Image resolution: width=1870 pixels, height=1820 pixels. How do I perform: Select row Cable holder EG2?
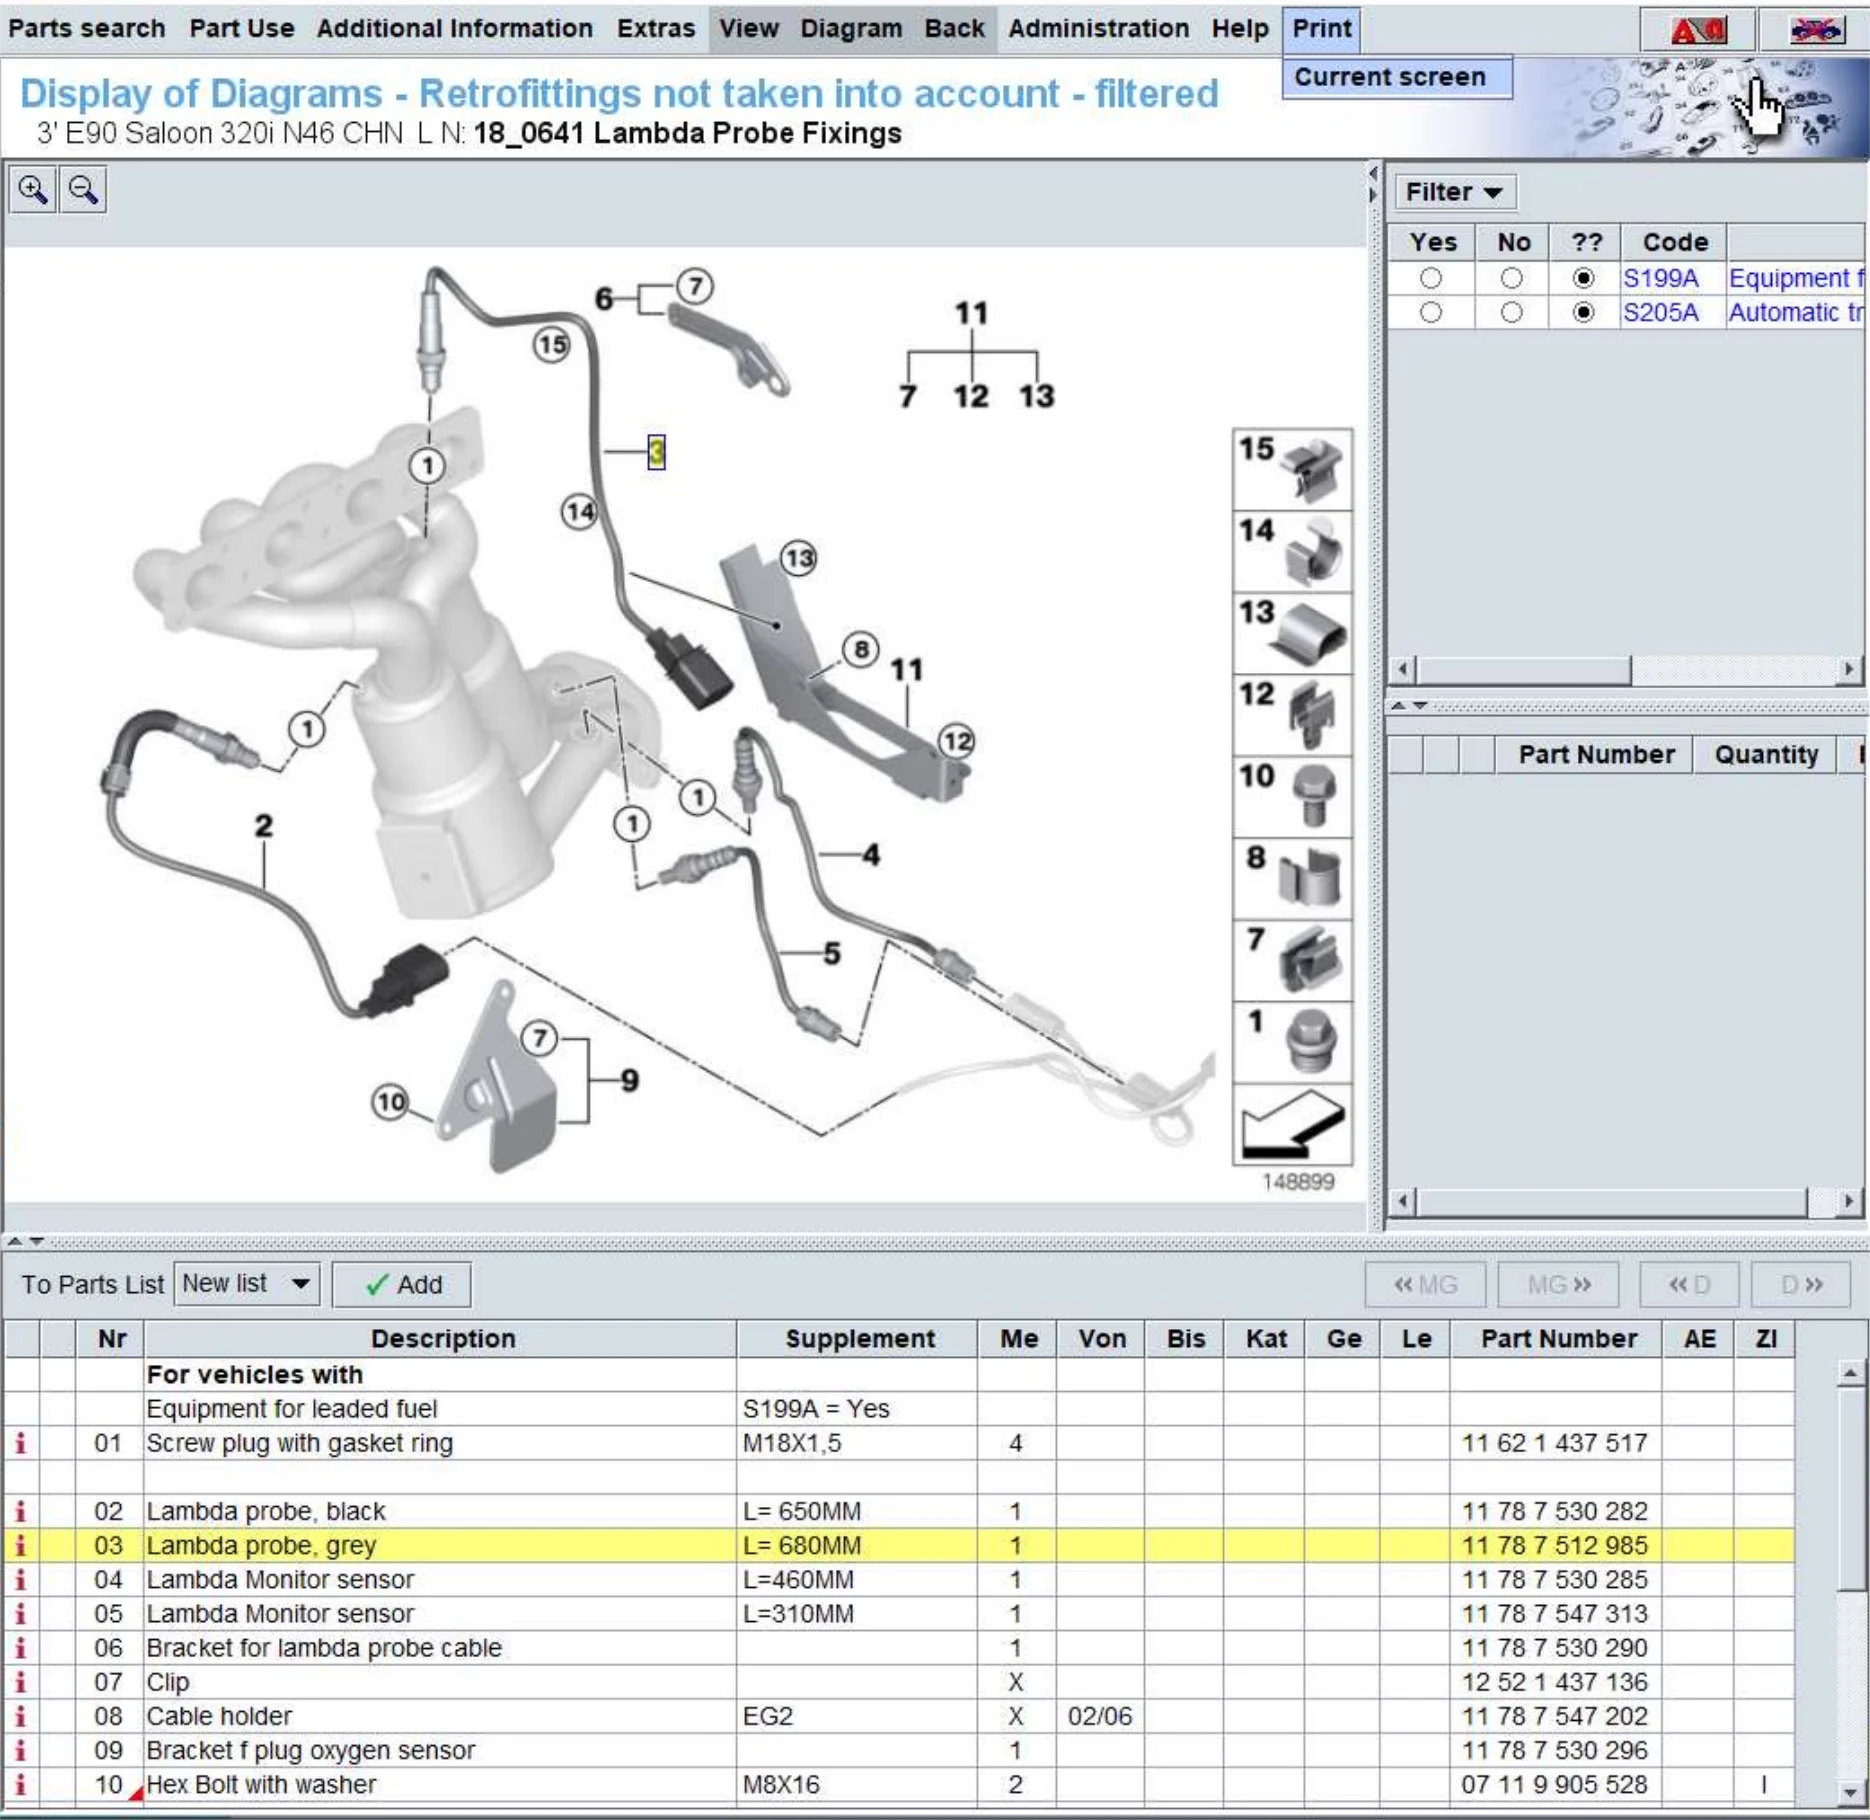coord(898,1717)
